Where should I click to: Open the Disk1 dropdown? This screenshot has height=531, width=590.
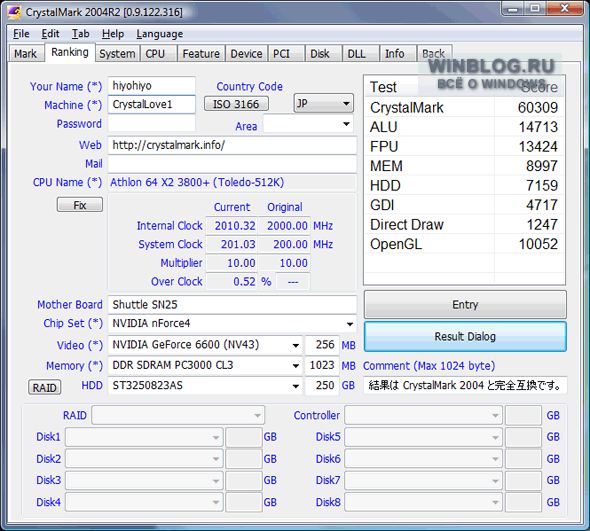point(144,437)
